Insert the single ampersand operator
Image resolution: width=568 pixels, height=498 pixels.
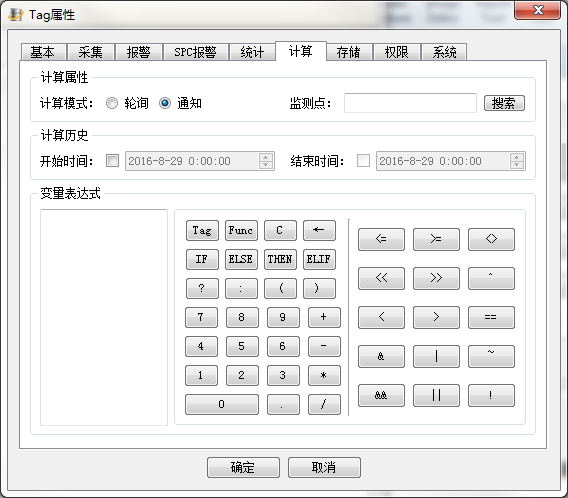(381, 356)
